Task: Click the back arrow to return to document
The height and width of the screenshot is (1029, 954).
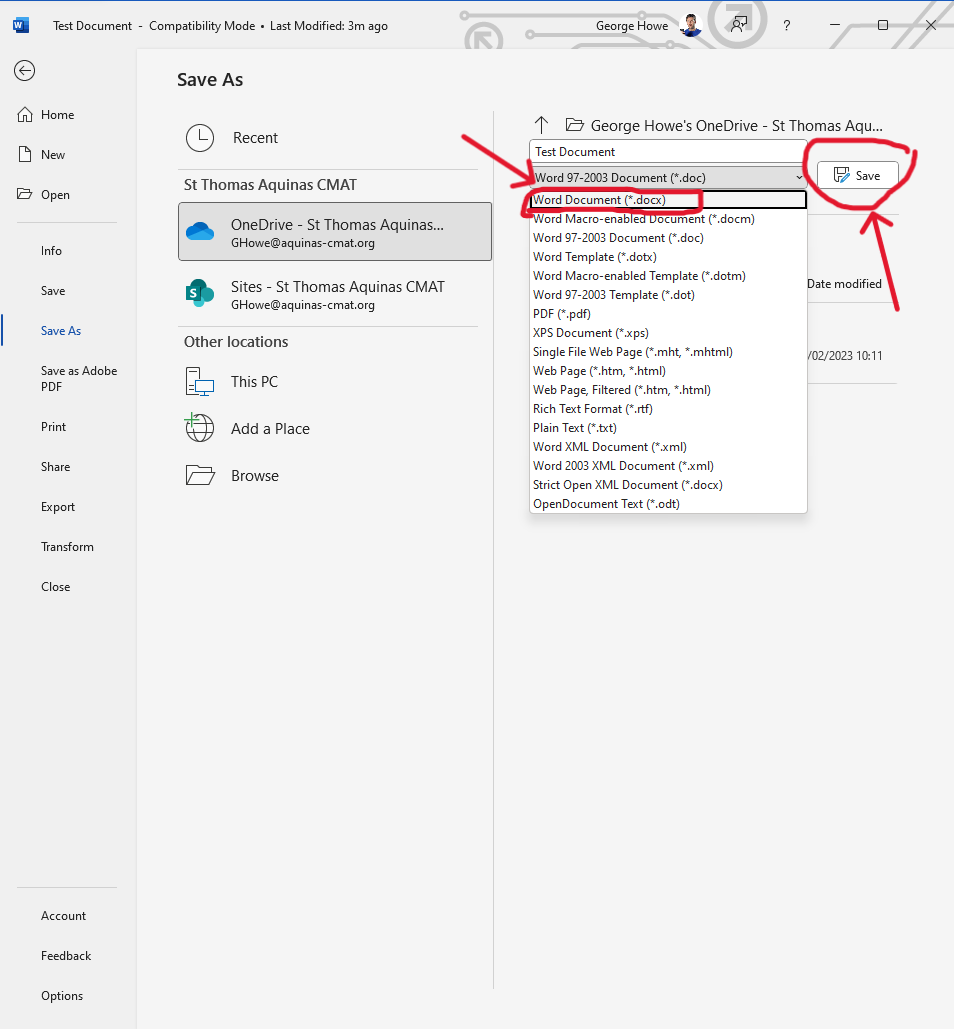Action: tap(24, 70)
